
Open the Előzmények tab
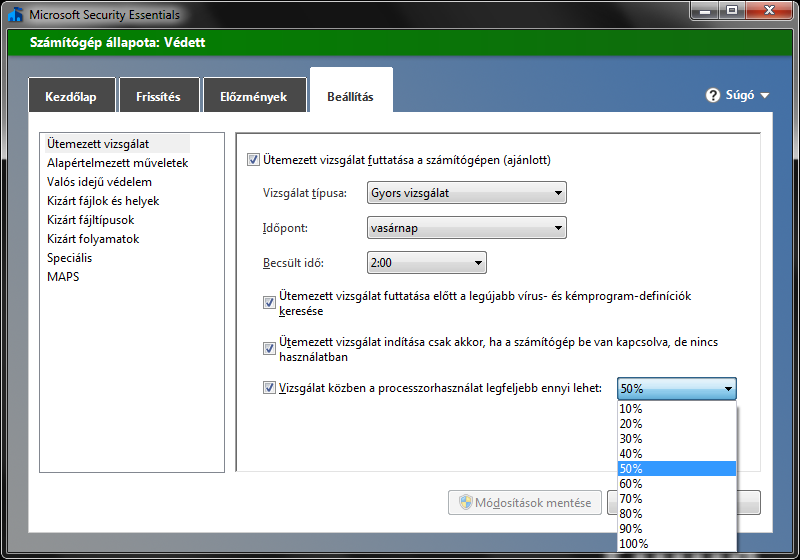(254, 95)
